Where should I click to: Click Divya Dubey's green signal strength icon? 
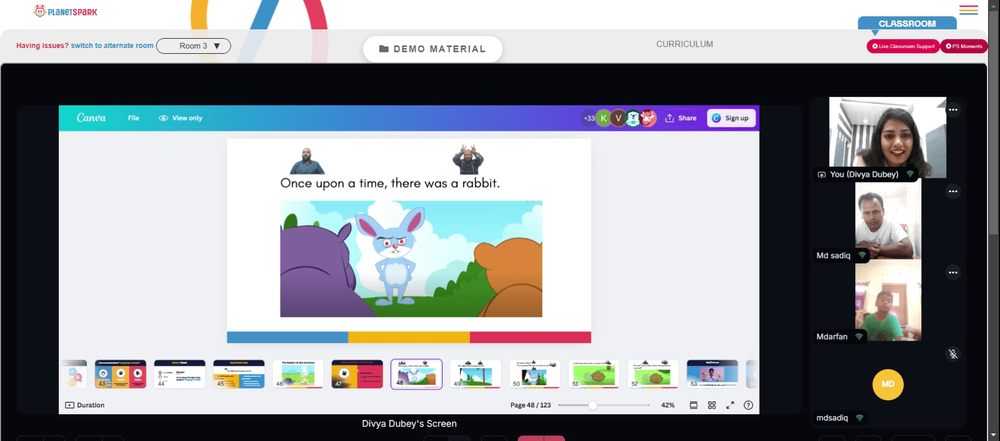tap(910, 174)
